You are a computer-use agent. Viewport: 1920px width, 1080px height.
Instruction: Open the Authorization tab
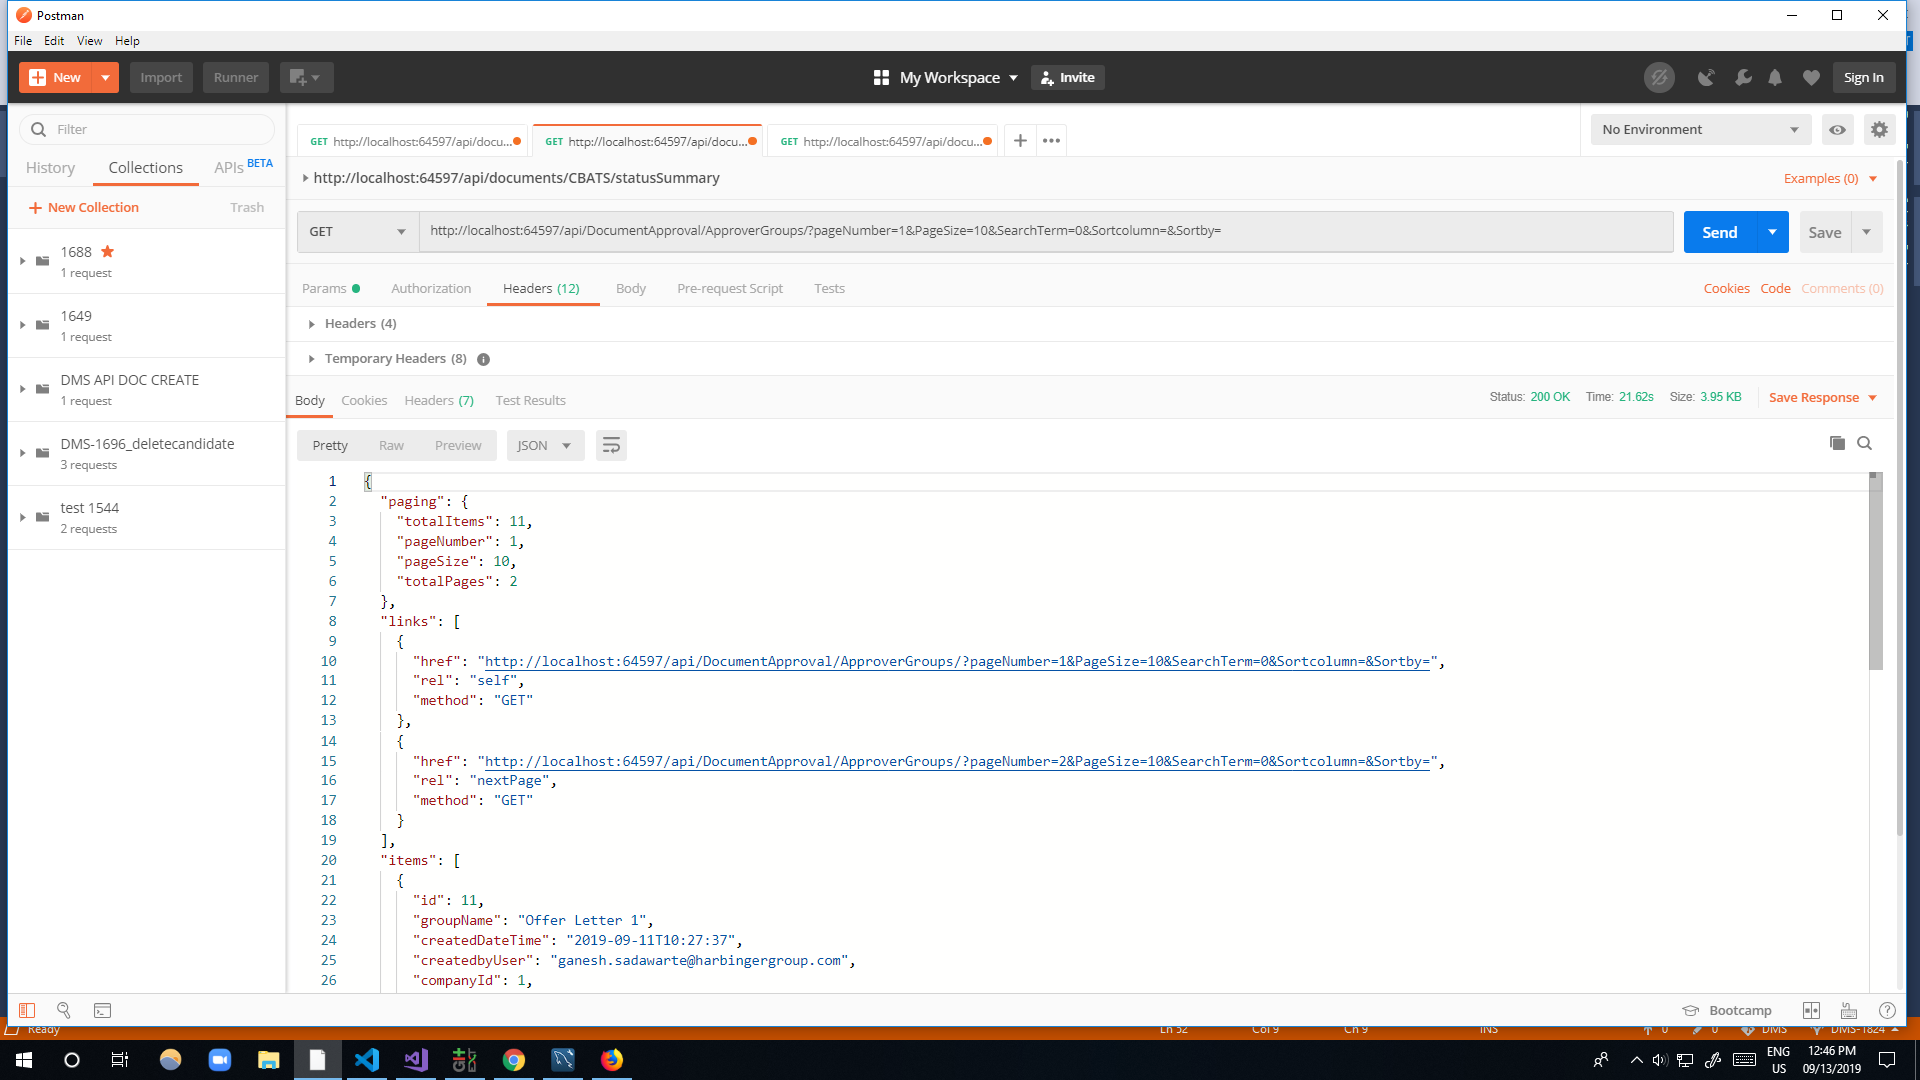(431, 289)
